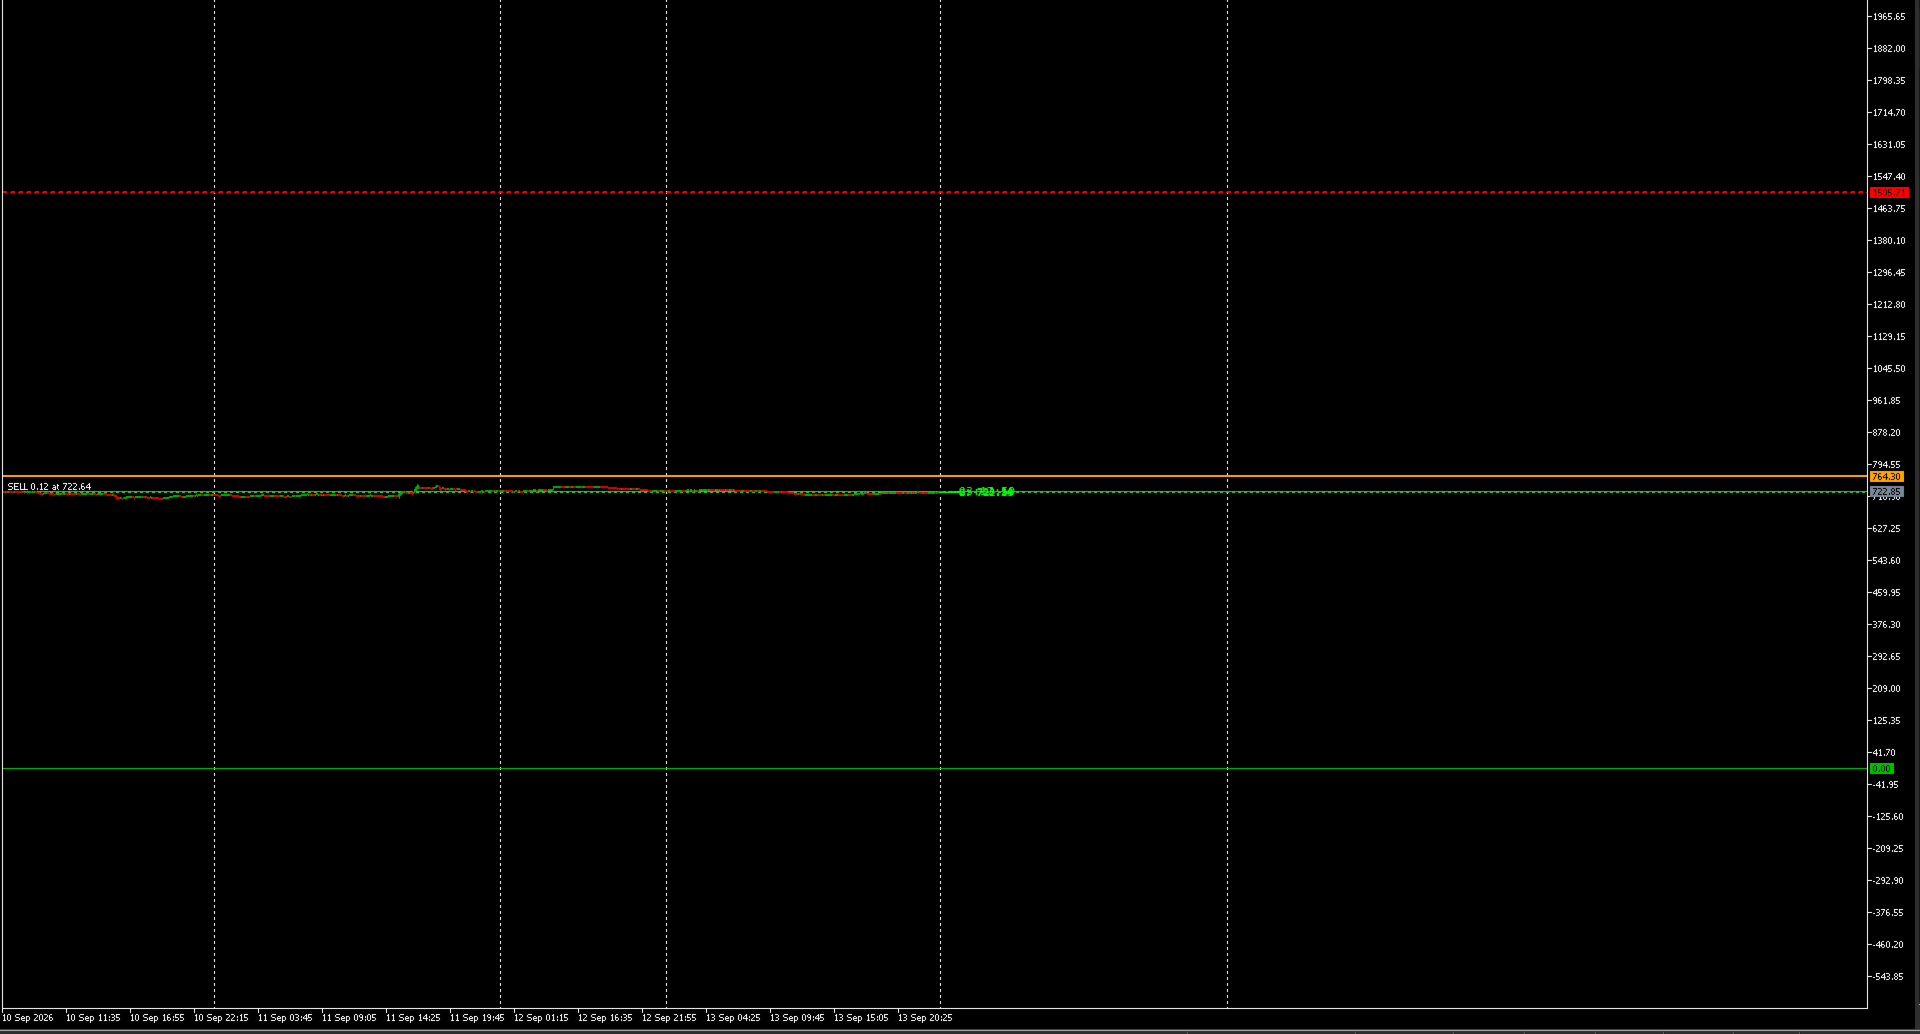Select the red dashed horizontal line

coord(935,192)
